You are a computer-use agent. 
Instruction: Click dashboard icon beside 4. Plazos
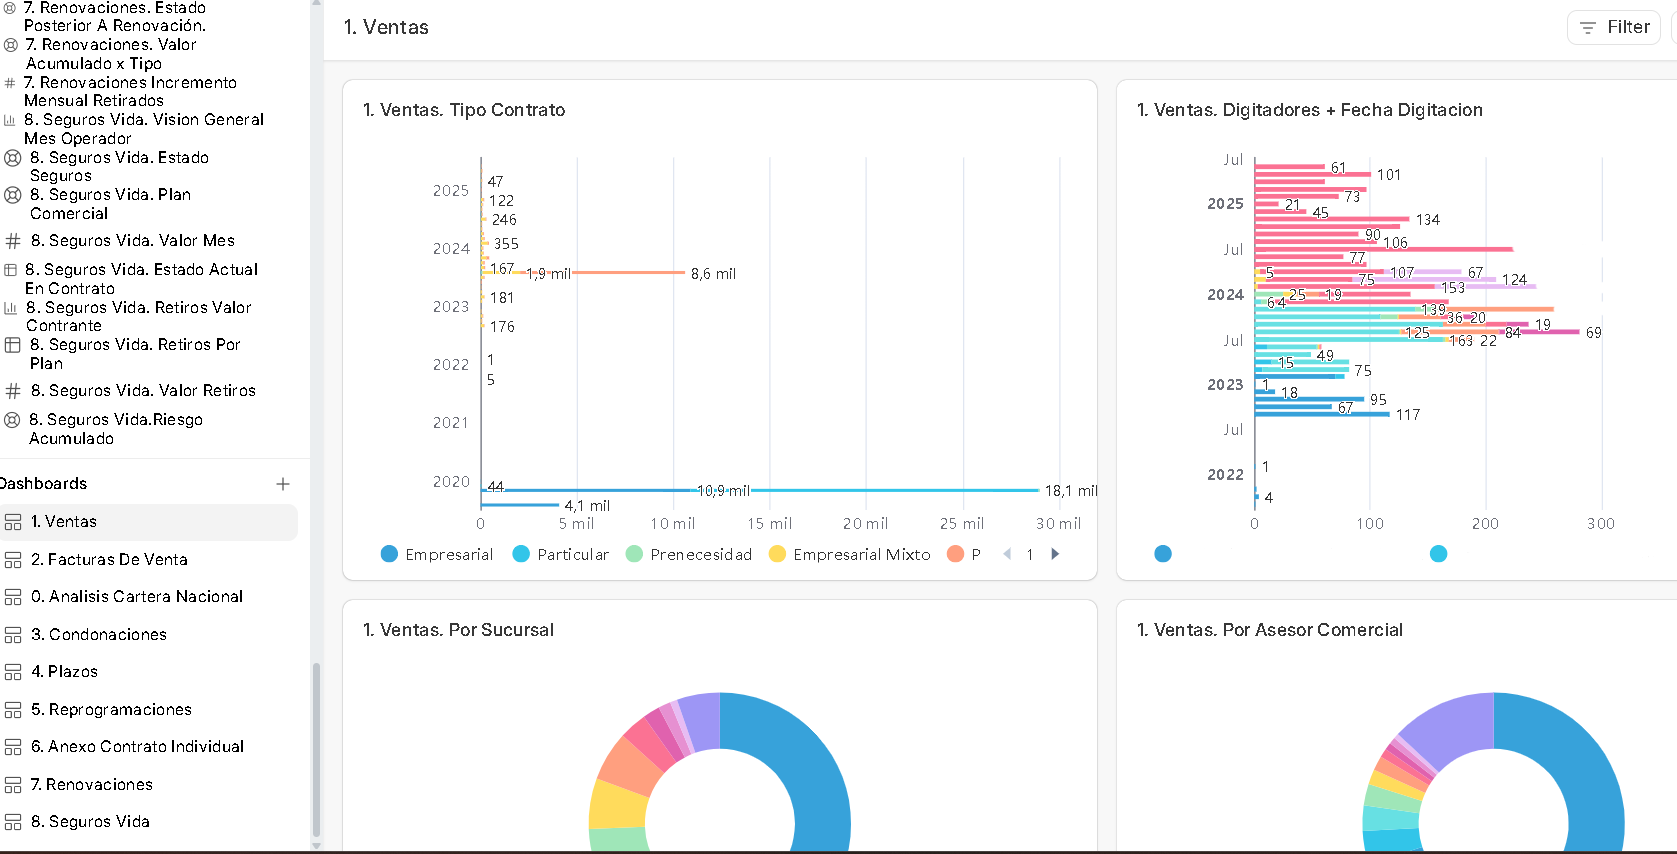click(13, 672)
